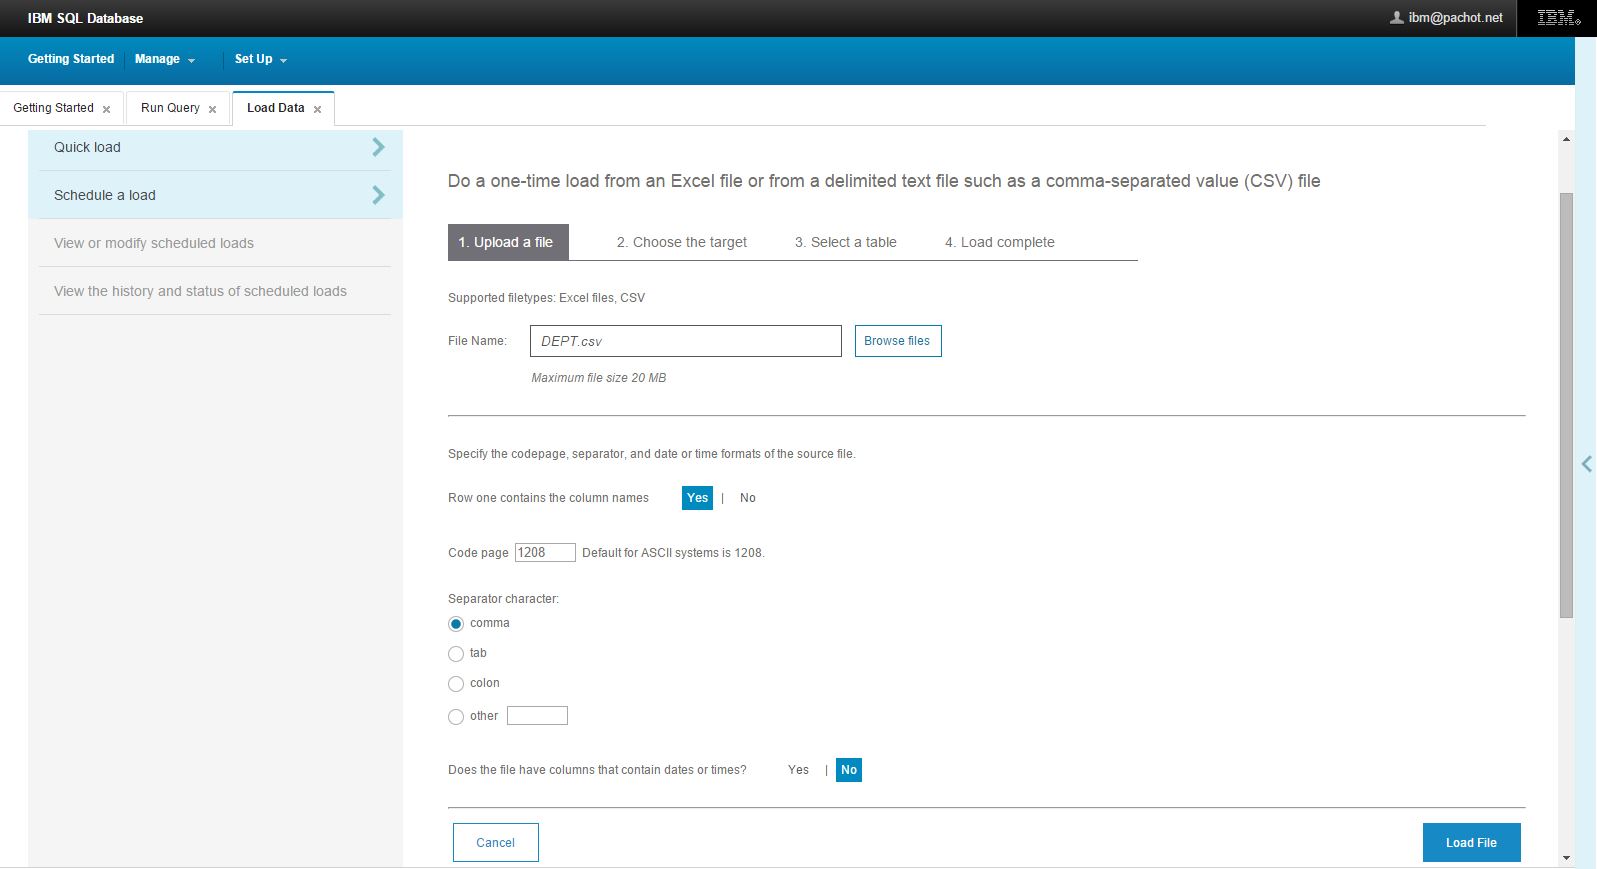
Task: Click the Code page input field
Action: [x=544, y=553]
